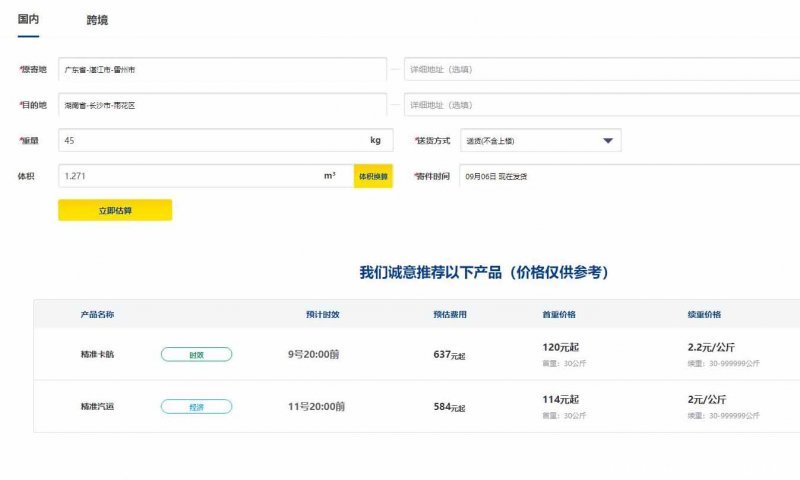The height and width of the screenshot is (480, 800).
Task: Expand the 送货方式 dropdown arrow
Action: pyautogui.click(x=607, y=140)
